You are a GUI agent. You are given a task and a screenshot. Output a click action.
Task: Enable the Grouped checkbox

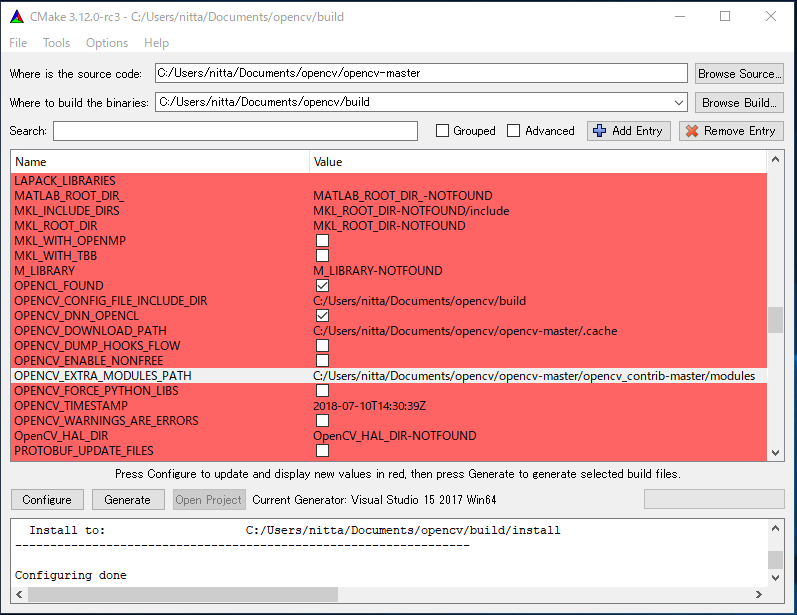(443, 131)
